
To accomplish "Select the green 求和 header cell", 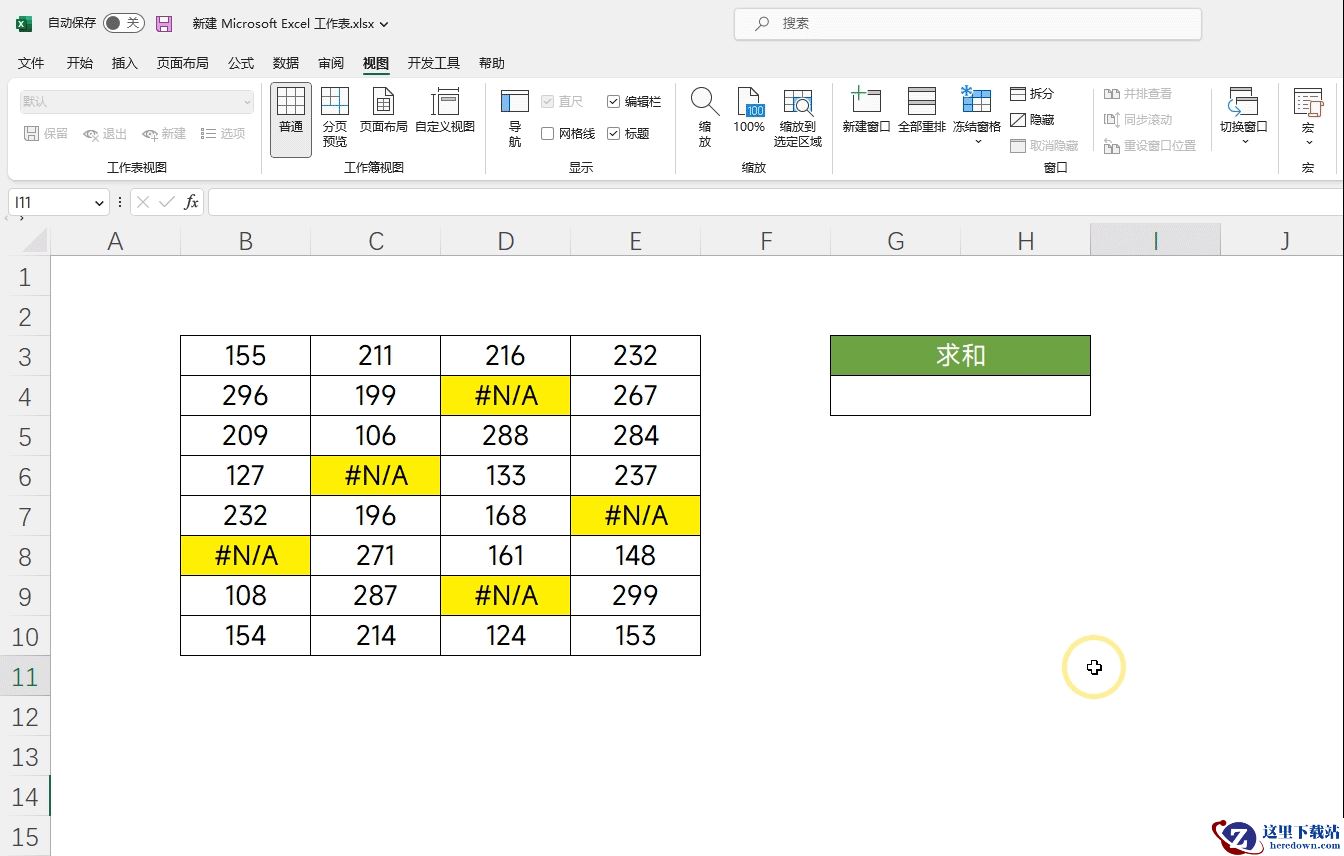I will pos(960,356).
